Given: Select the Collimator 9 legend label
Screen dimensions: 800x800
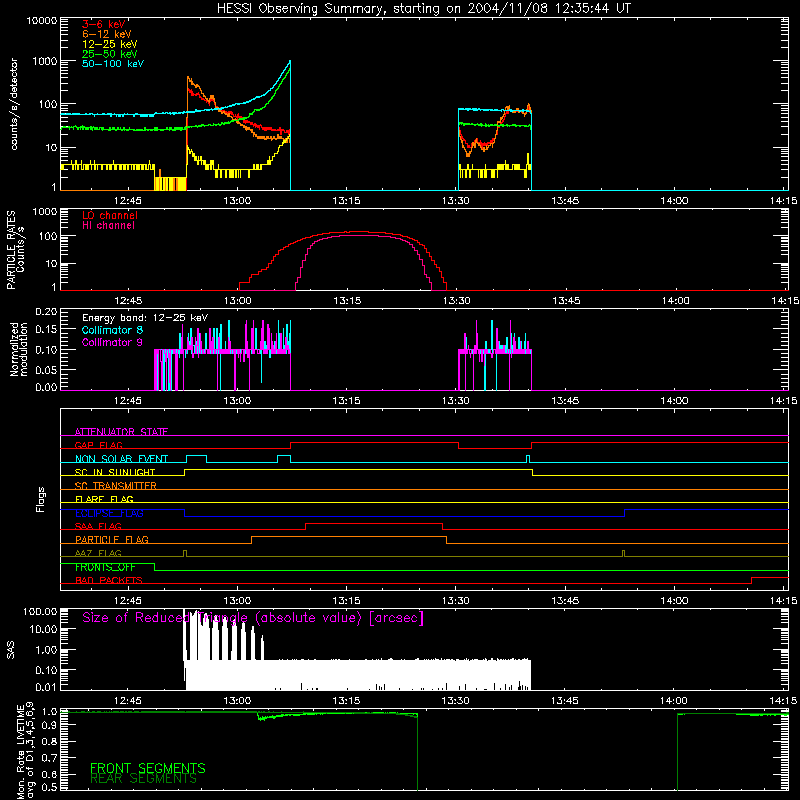Looking at the screenshot, I should click(x=112, y=342).
